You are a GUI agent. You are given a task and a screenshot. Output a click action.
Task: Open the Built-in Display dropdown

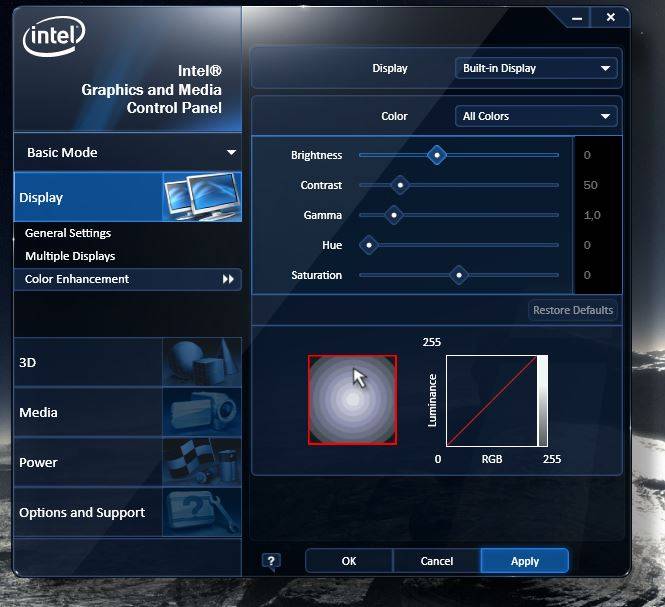(x=536, y=68)
